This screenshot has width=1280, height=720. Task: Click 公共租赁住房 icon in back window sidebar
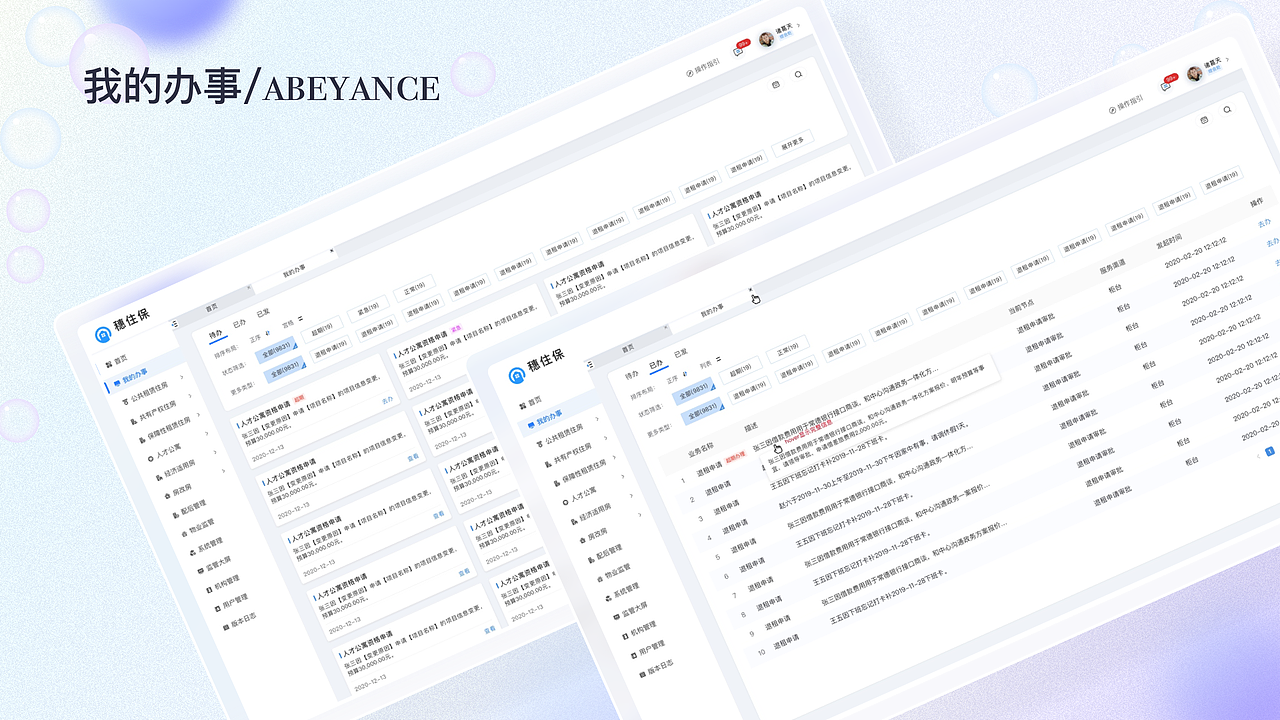tap(125, 401)
